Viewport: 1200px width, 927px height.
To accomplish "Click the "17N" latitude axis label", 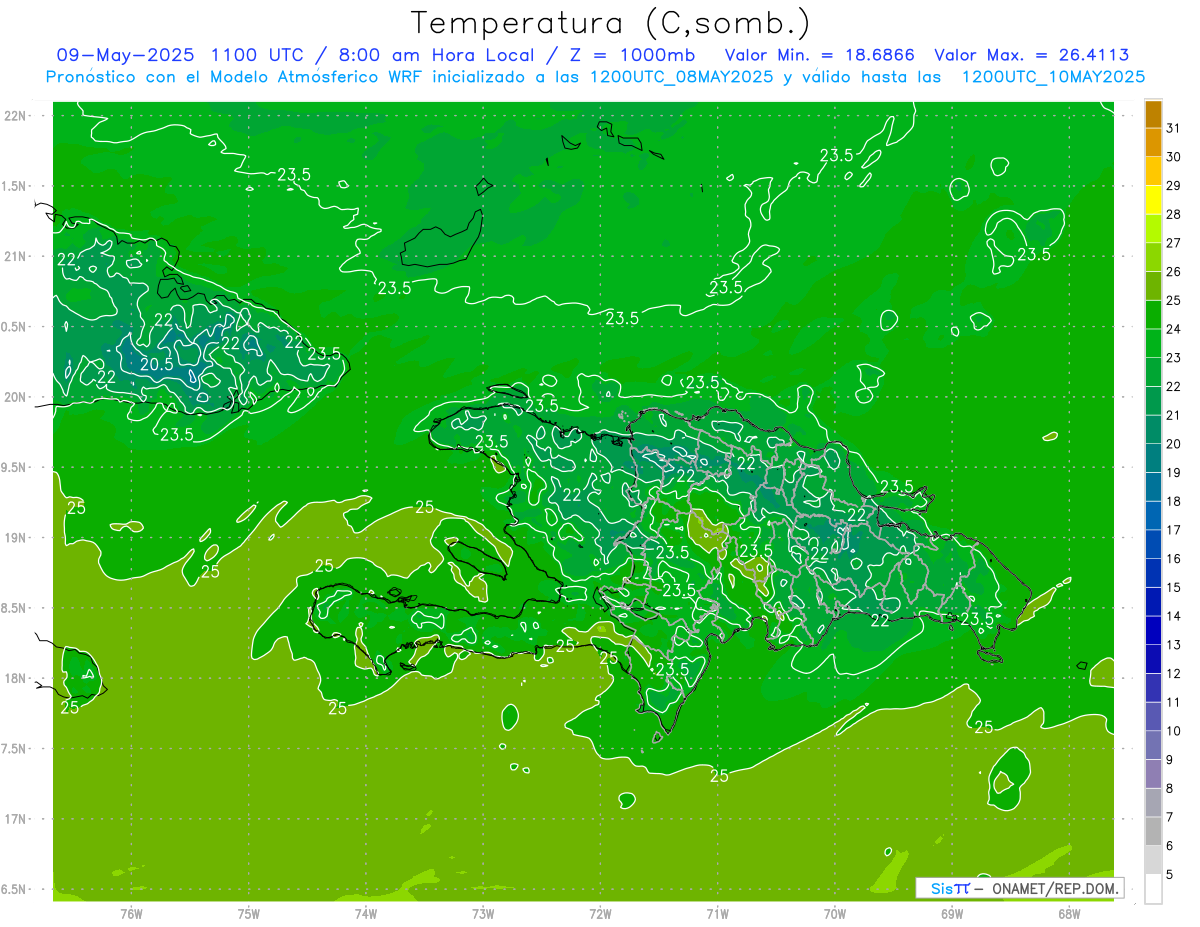I will 15,819.
